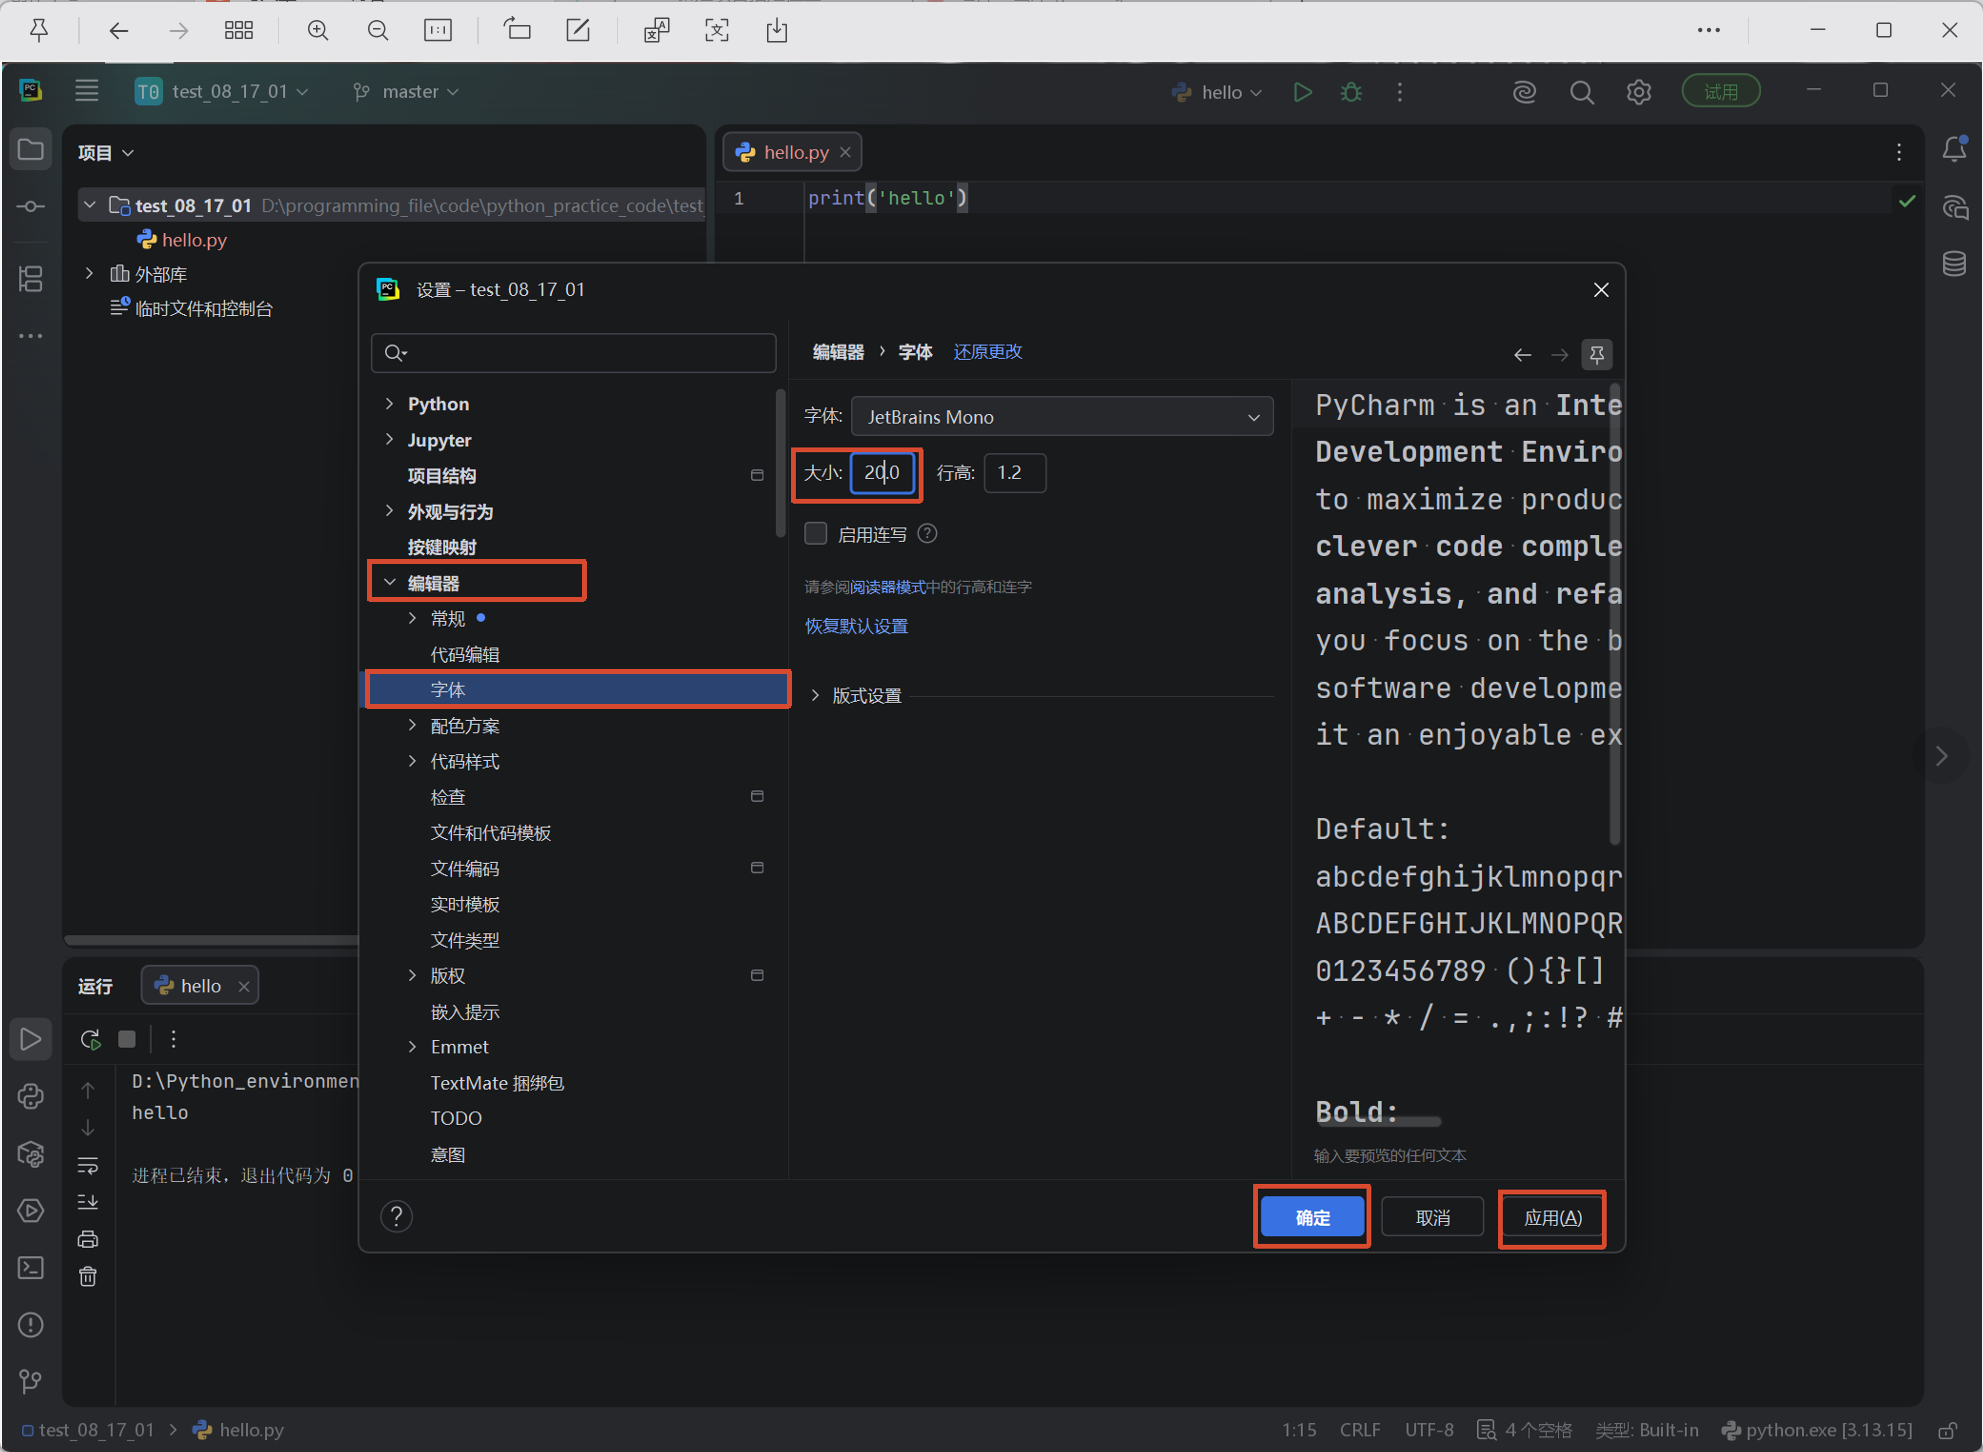Open Problems tool window icon
The image size is (1983, 1452).
(x=31, y=1325)
